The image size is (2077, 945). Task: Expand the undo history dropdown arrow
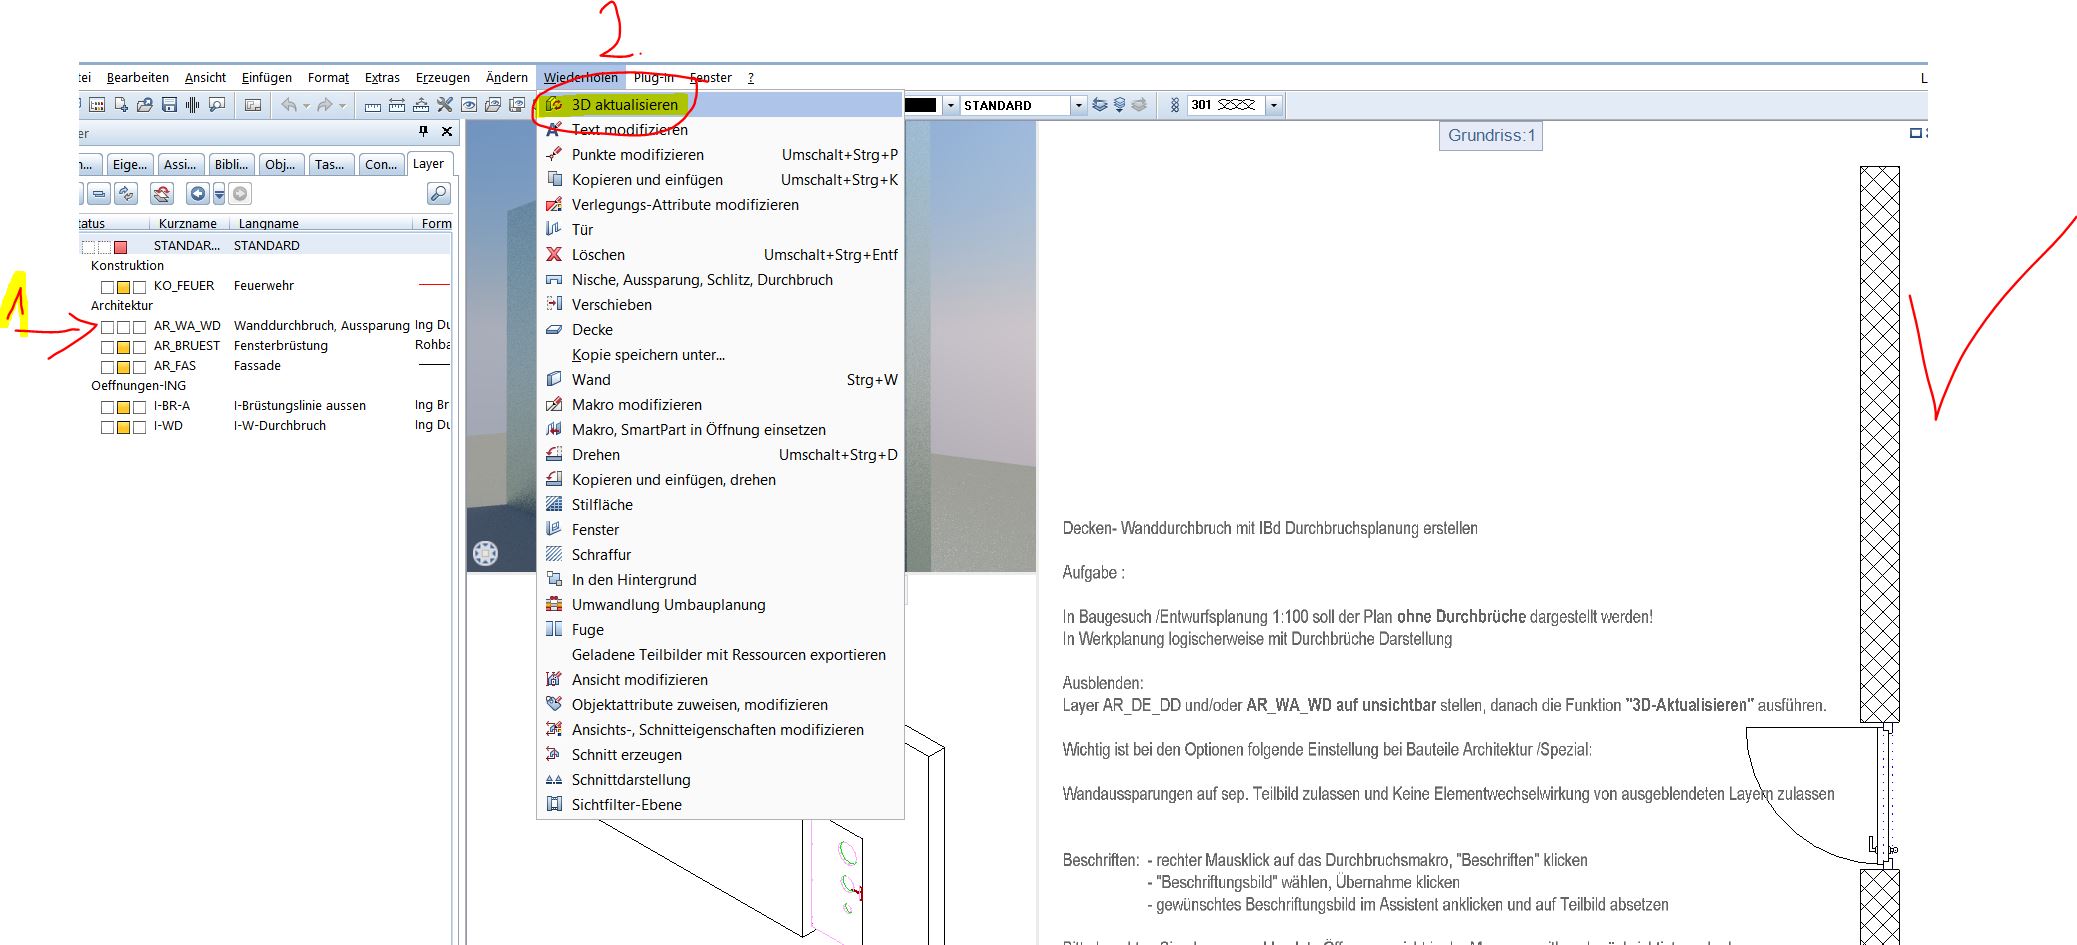tap(305, 105)
